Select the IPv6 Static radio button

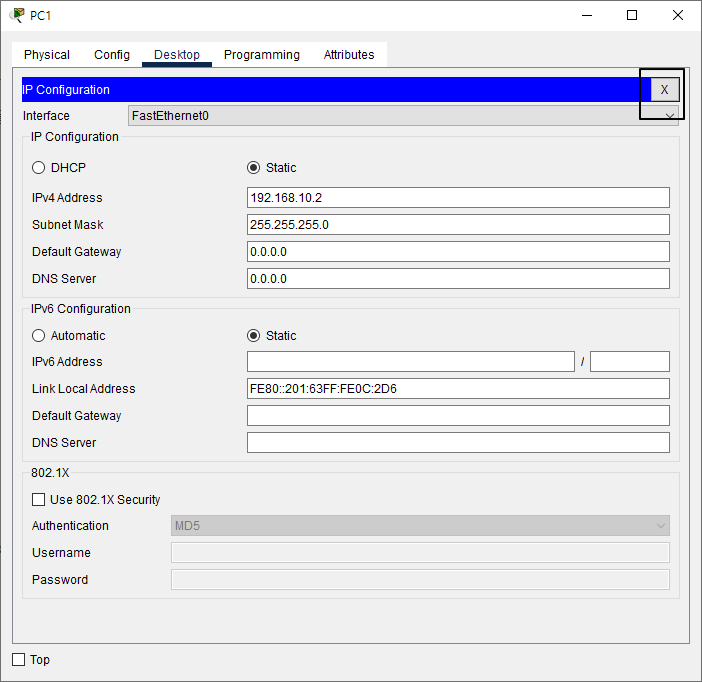coord(253,335)
